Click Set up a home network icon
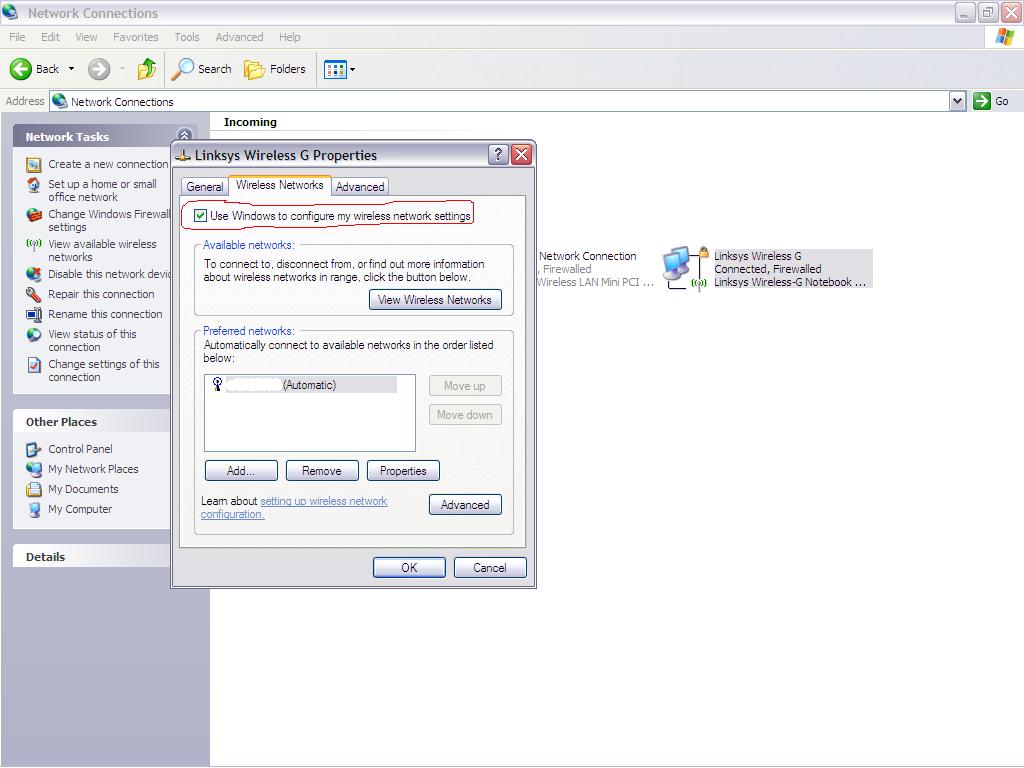 tap(34, 185)
